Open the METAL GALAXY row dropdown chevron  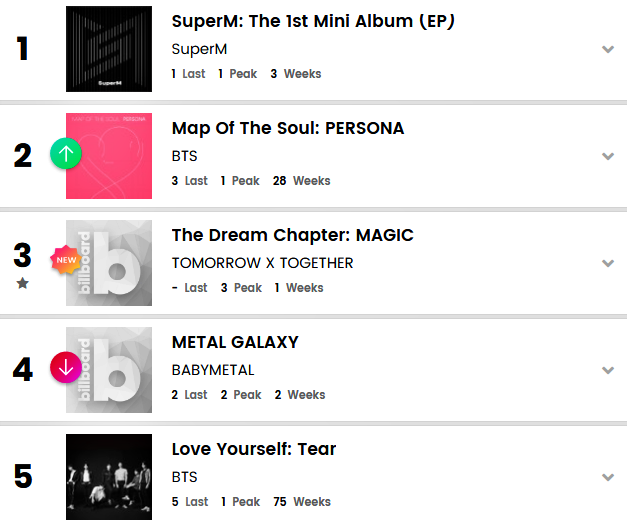[x=607, y=370]
